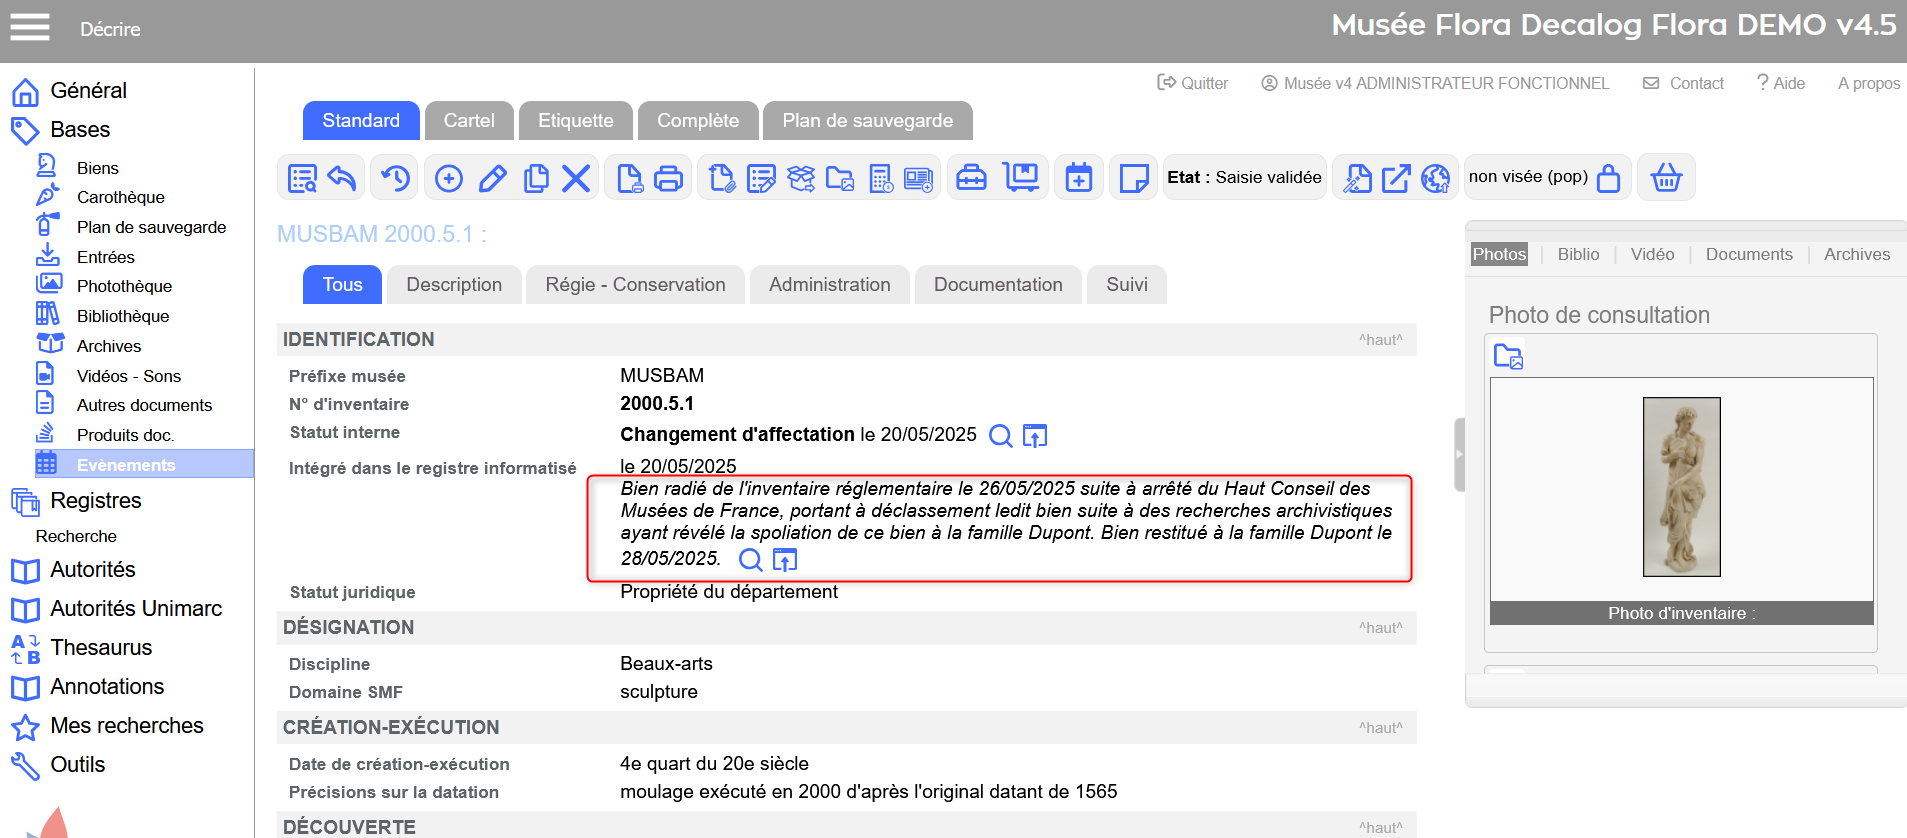
Task: Open the hamburger menu at top left
Action: (30, 27)
